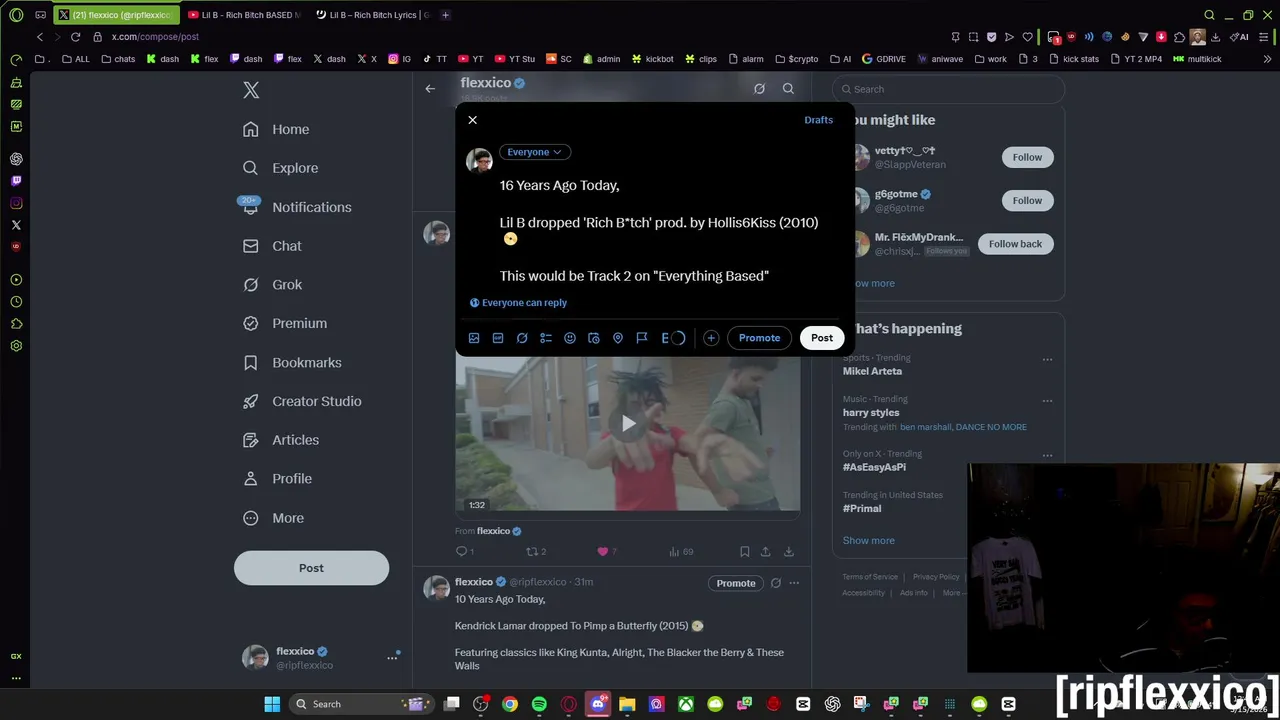Tag a location with pin icon
The width and height of the screenshot is (1280, 720).
618,338
